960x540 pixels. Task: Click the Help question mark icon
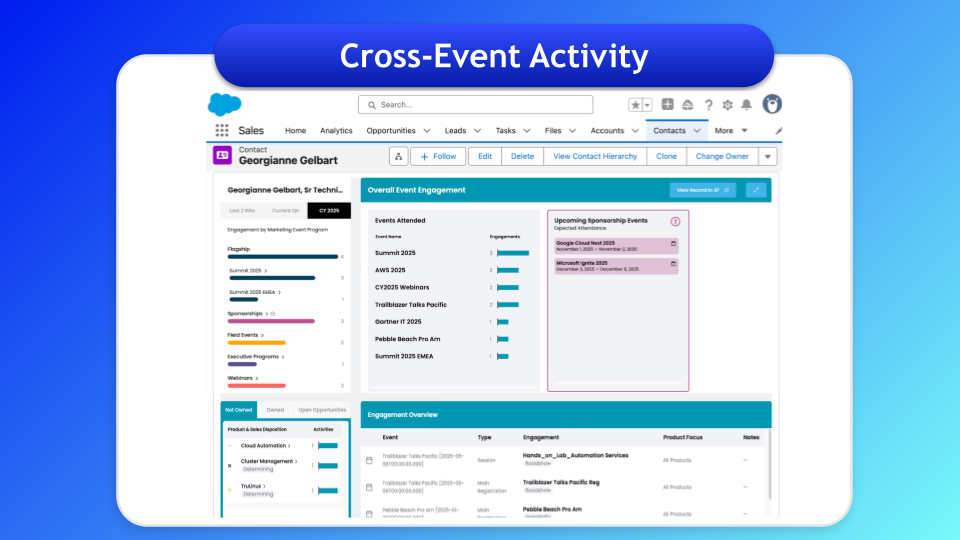[708, 105]
